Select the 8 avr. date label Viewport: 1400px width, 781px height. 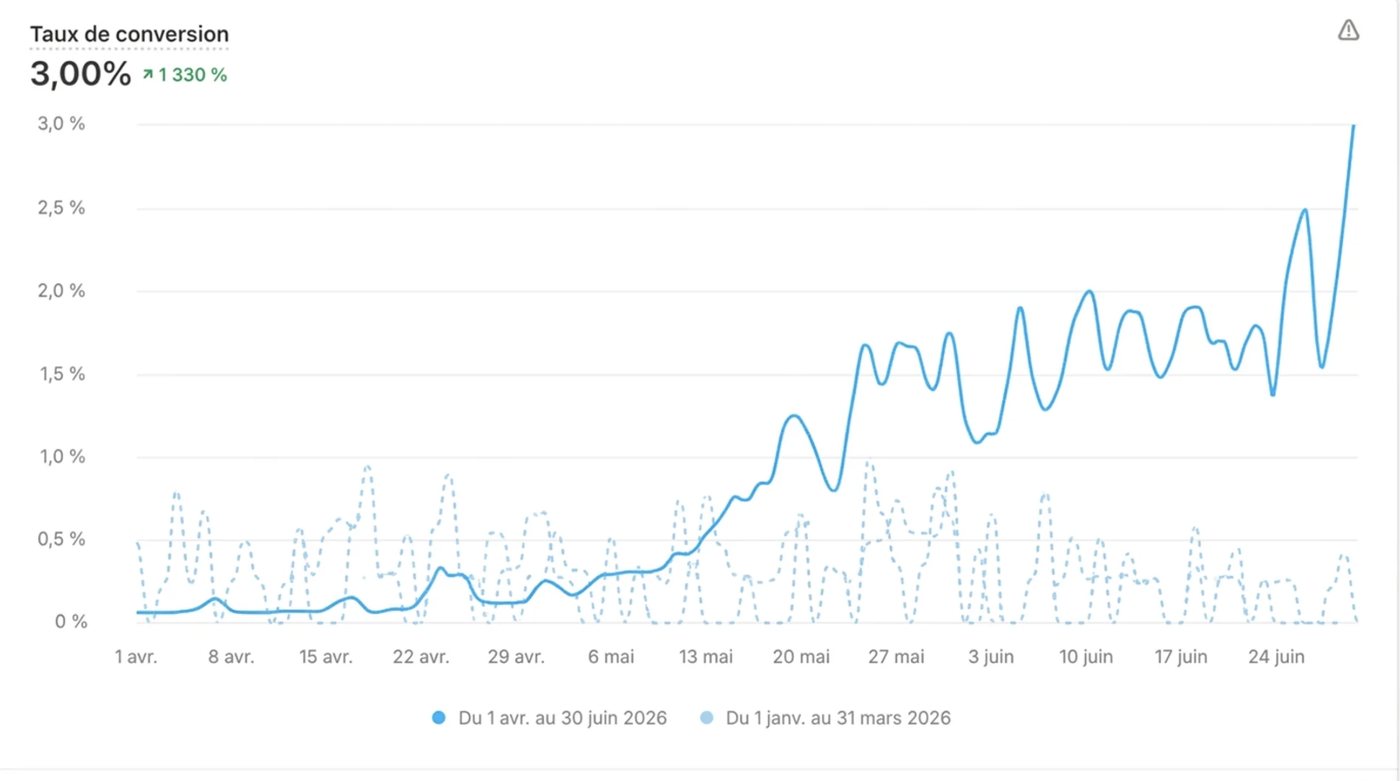click(231, 657)
